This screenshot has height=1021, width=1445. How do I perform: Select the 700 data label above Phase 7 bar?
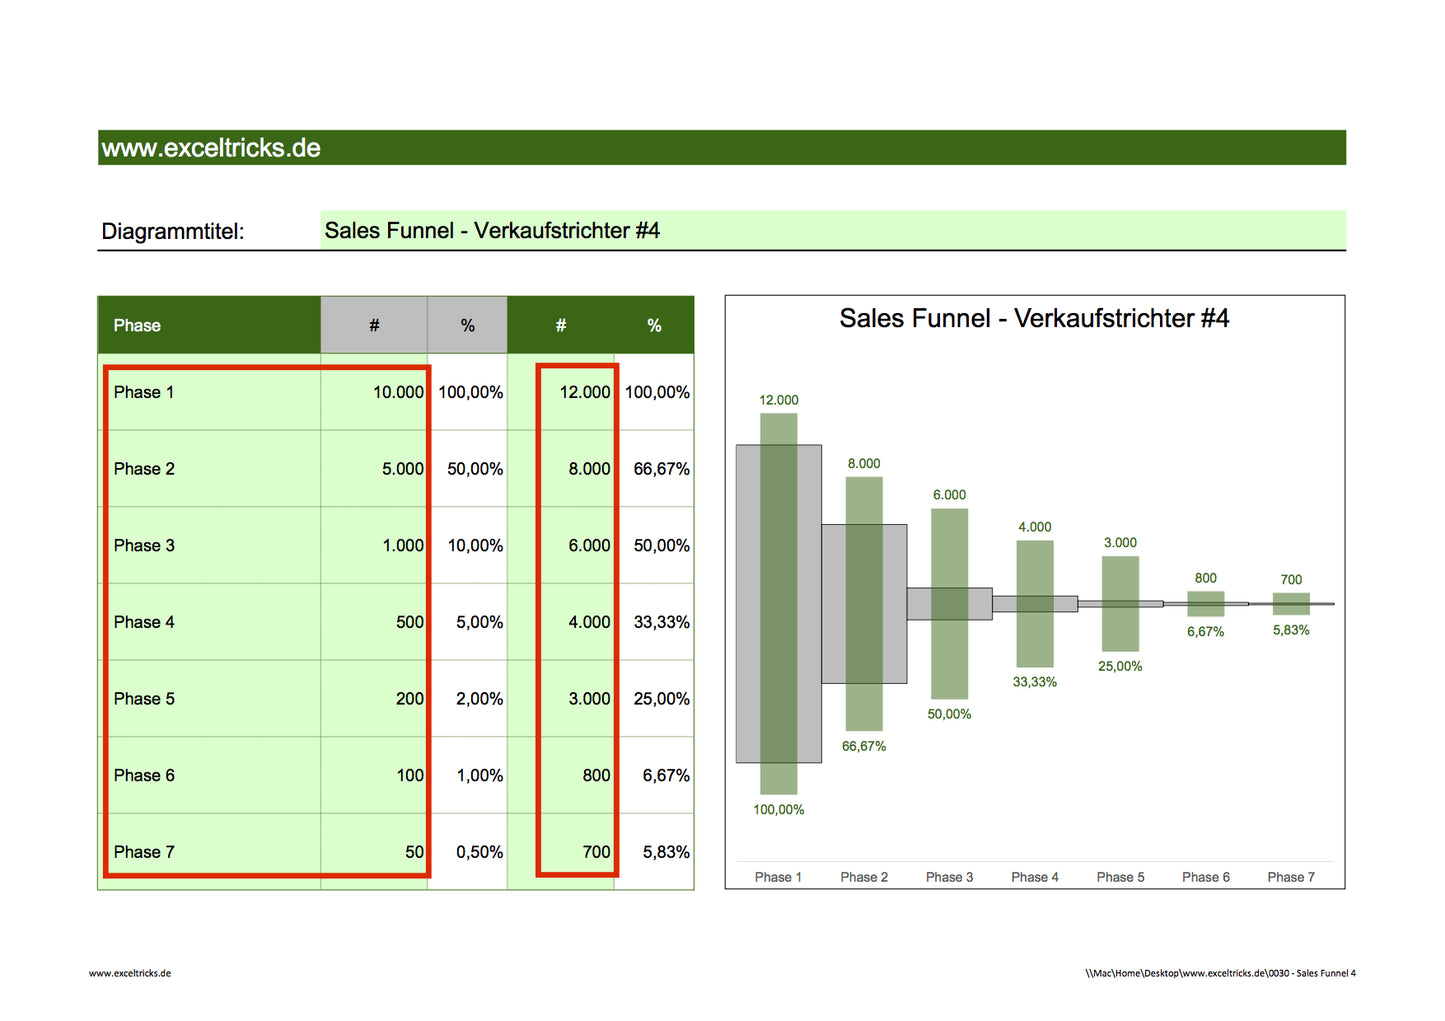point(1290,579)
